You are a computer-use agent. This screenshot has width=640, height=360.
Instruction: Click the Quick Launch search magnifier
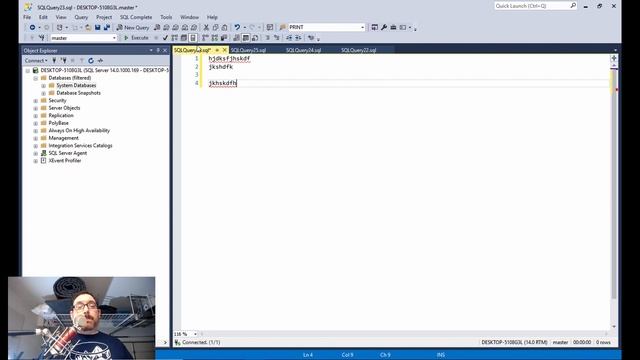[573, 6]
